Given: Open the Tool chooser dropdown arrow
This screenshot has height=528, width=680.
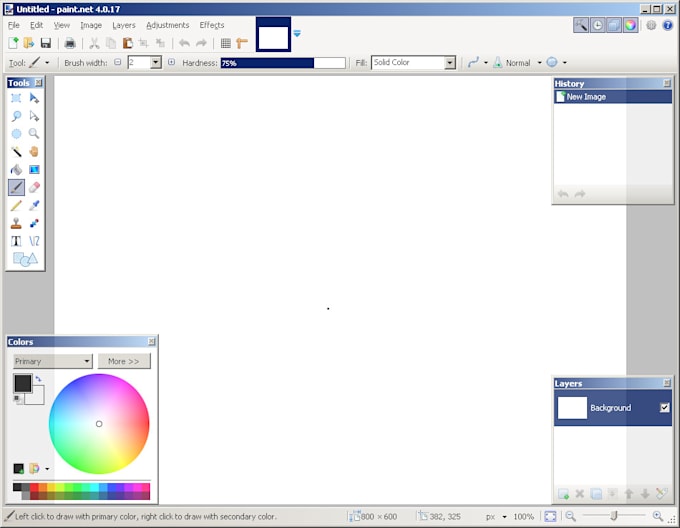Looking at the screenshot, I should [47, 63].
